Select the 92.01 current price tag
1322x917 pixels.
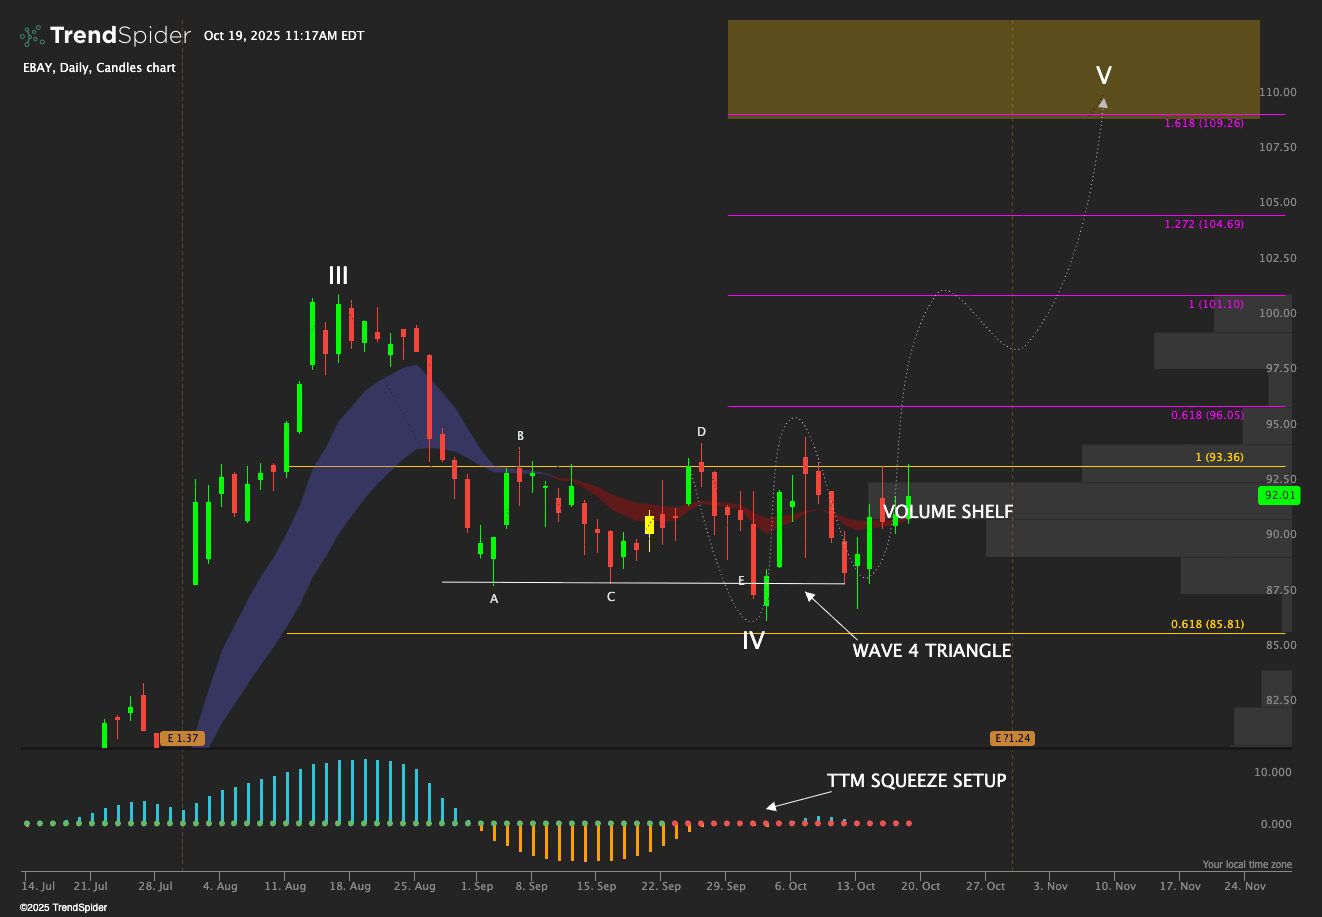1280,495
